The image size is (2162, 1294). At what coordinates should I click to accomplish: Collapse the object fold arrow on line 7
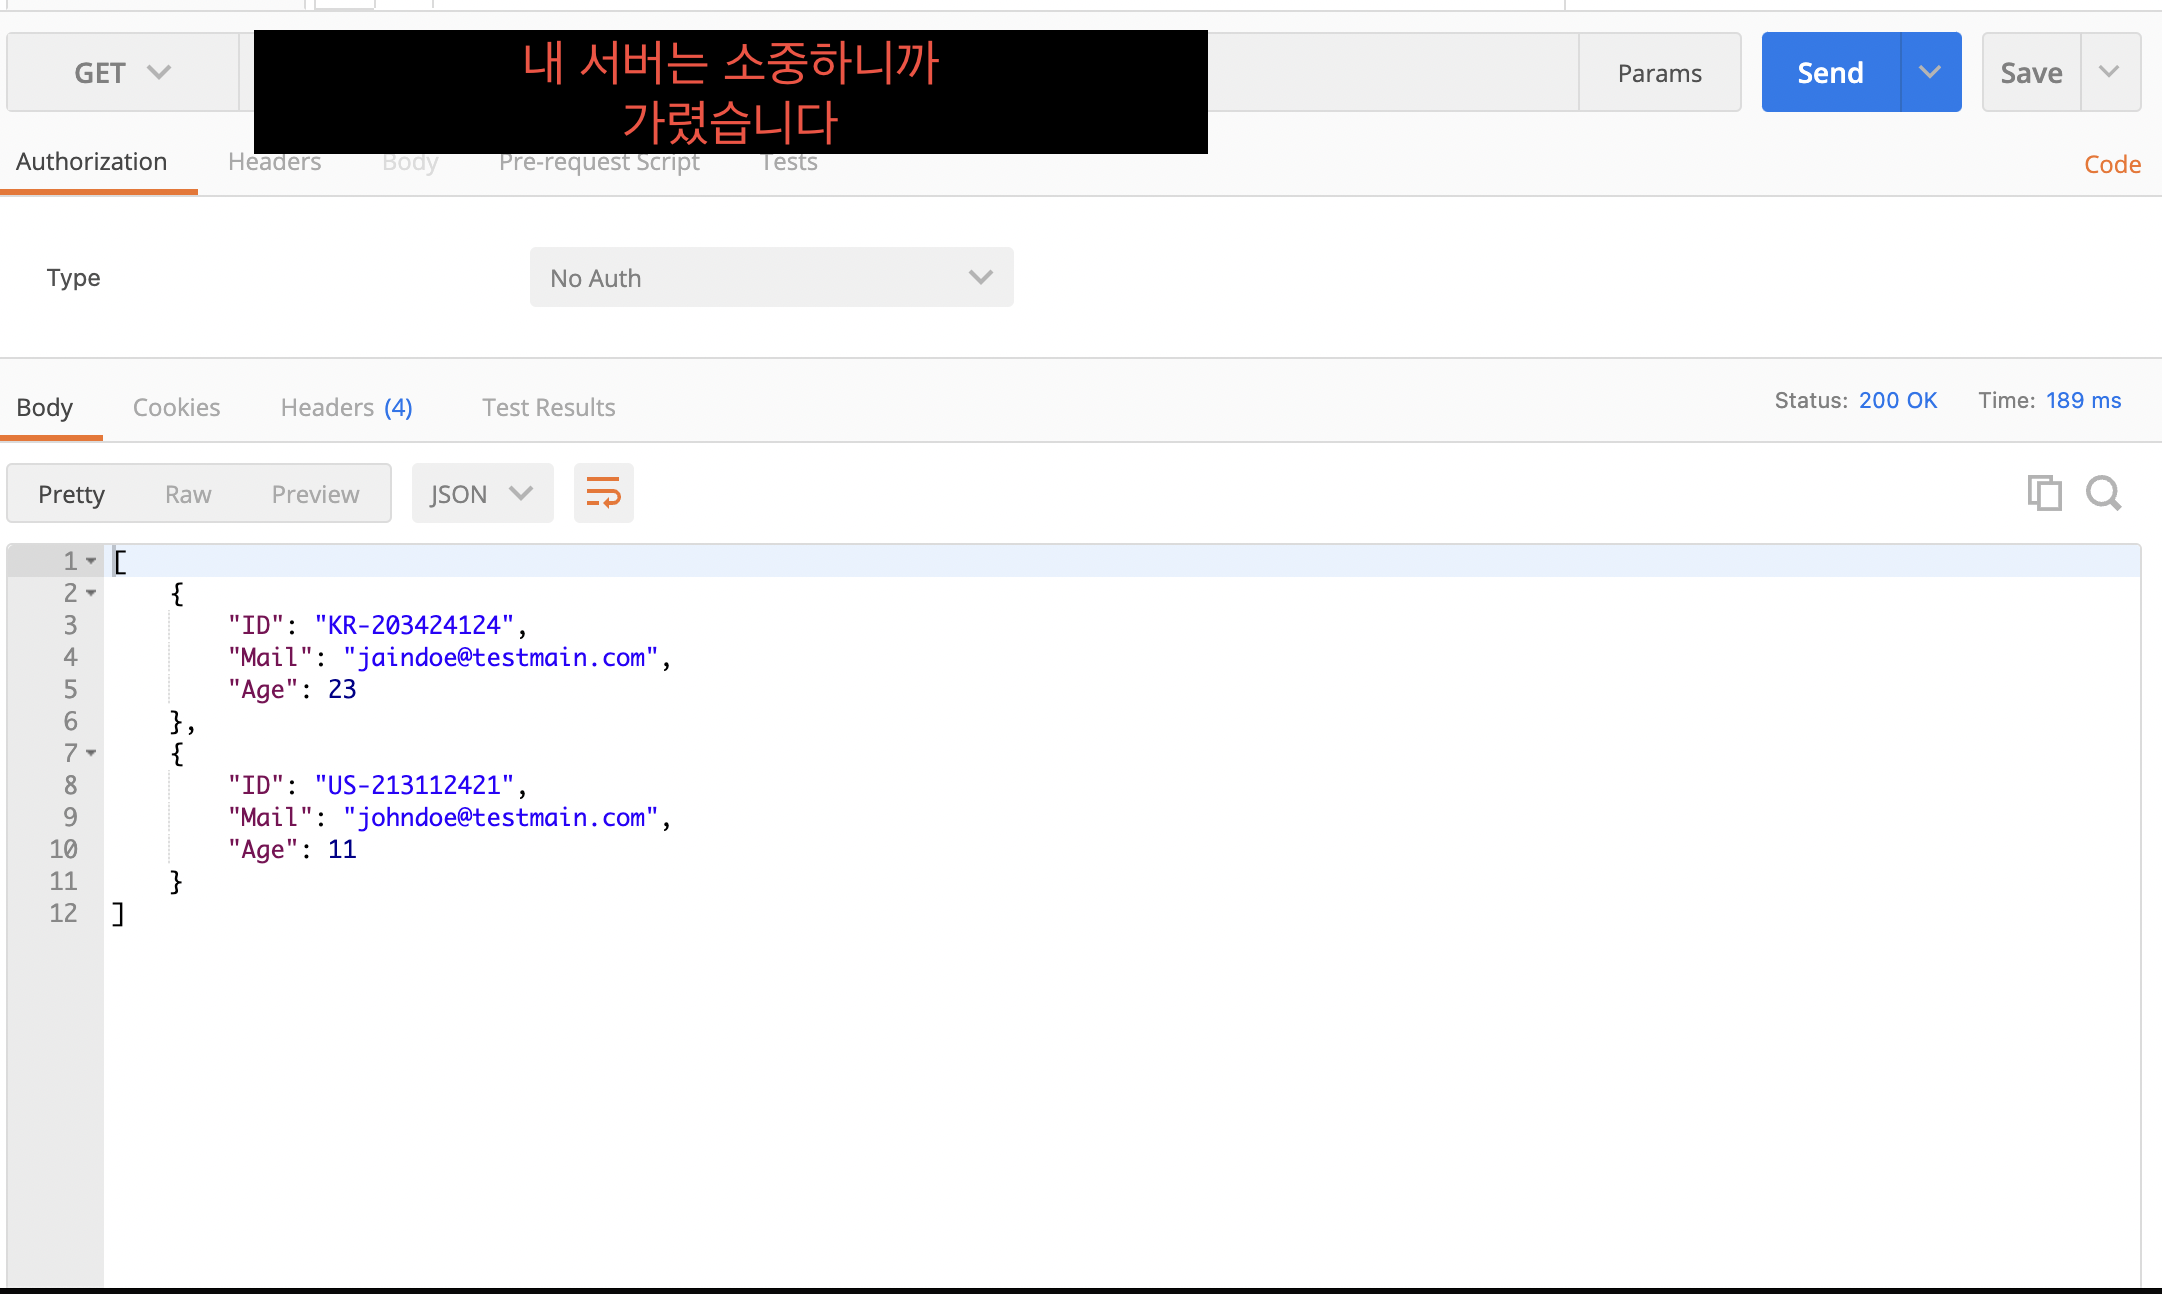[x=91, y=753]
